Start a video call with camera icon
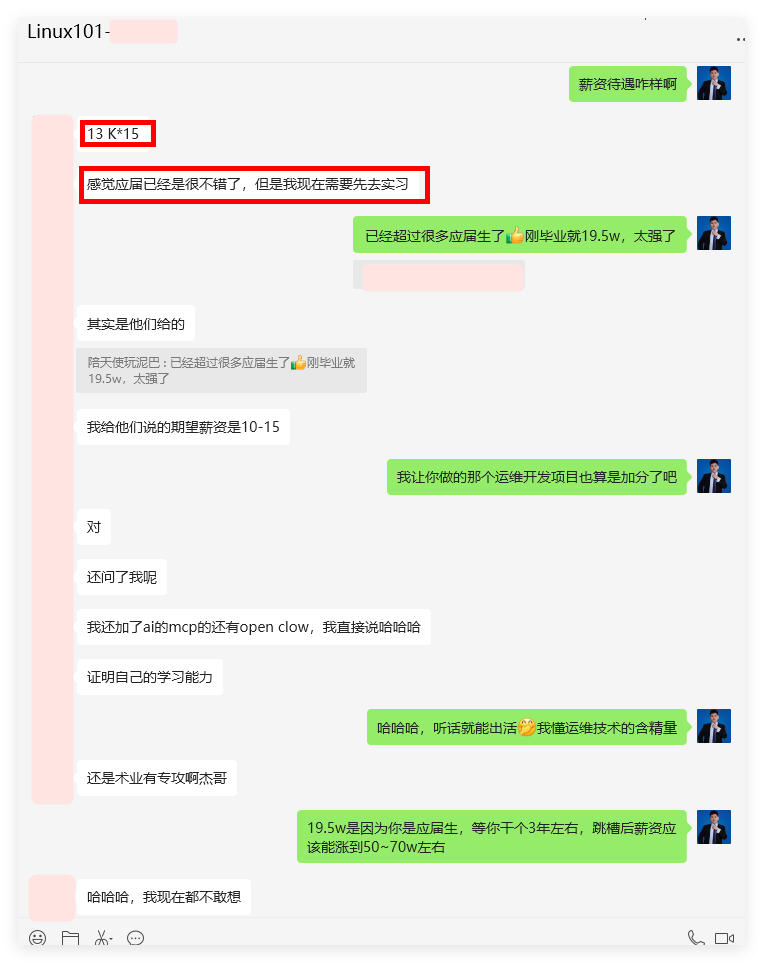The image size is (763, 963). (724, 938)
